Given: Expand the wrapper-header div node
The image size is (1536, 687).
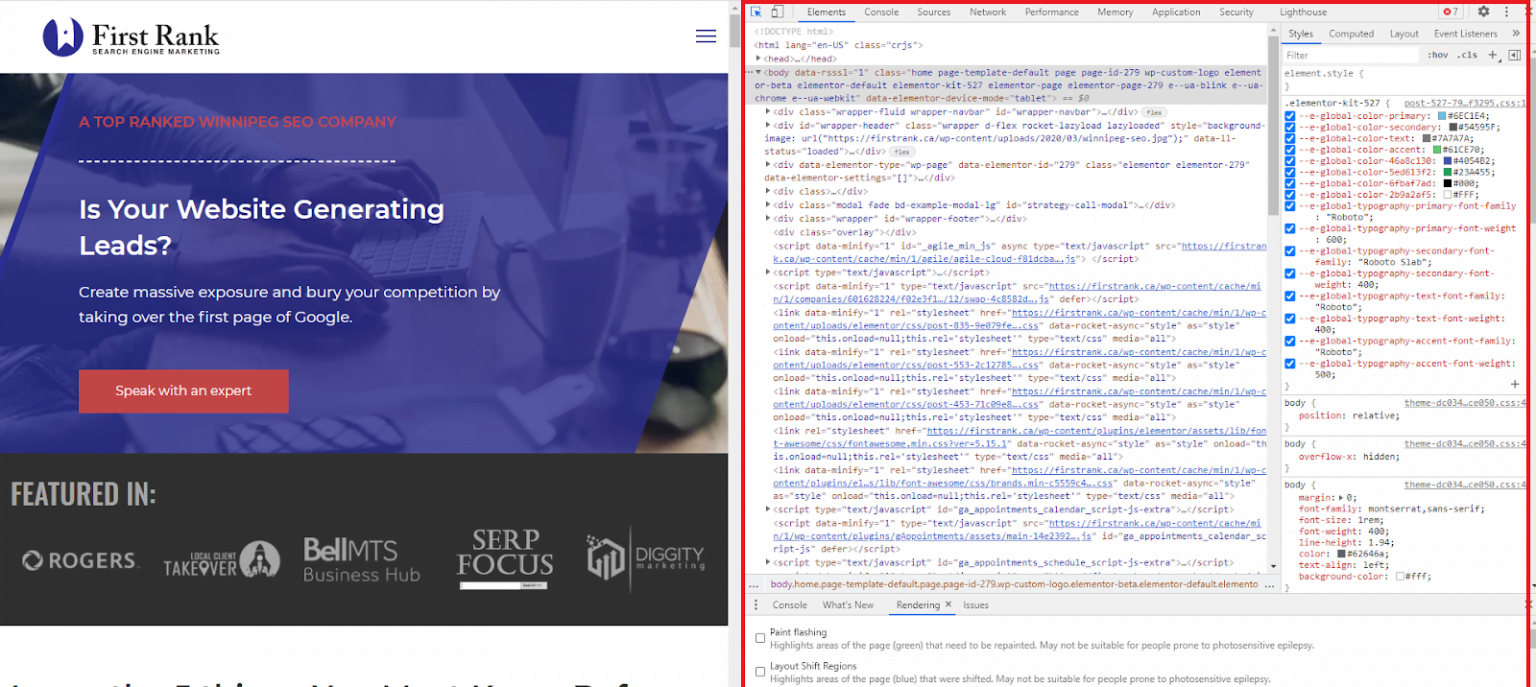Looking at the screenshot, I should tap(768, 127).
